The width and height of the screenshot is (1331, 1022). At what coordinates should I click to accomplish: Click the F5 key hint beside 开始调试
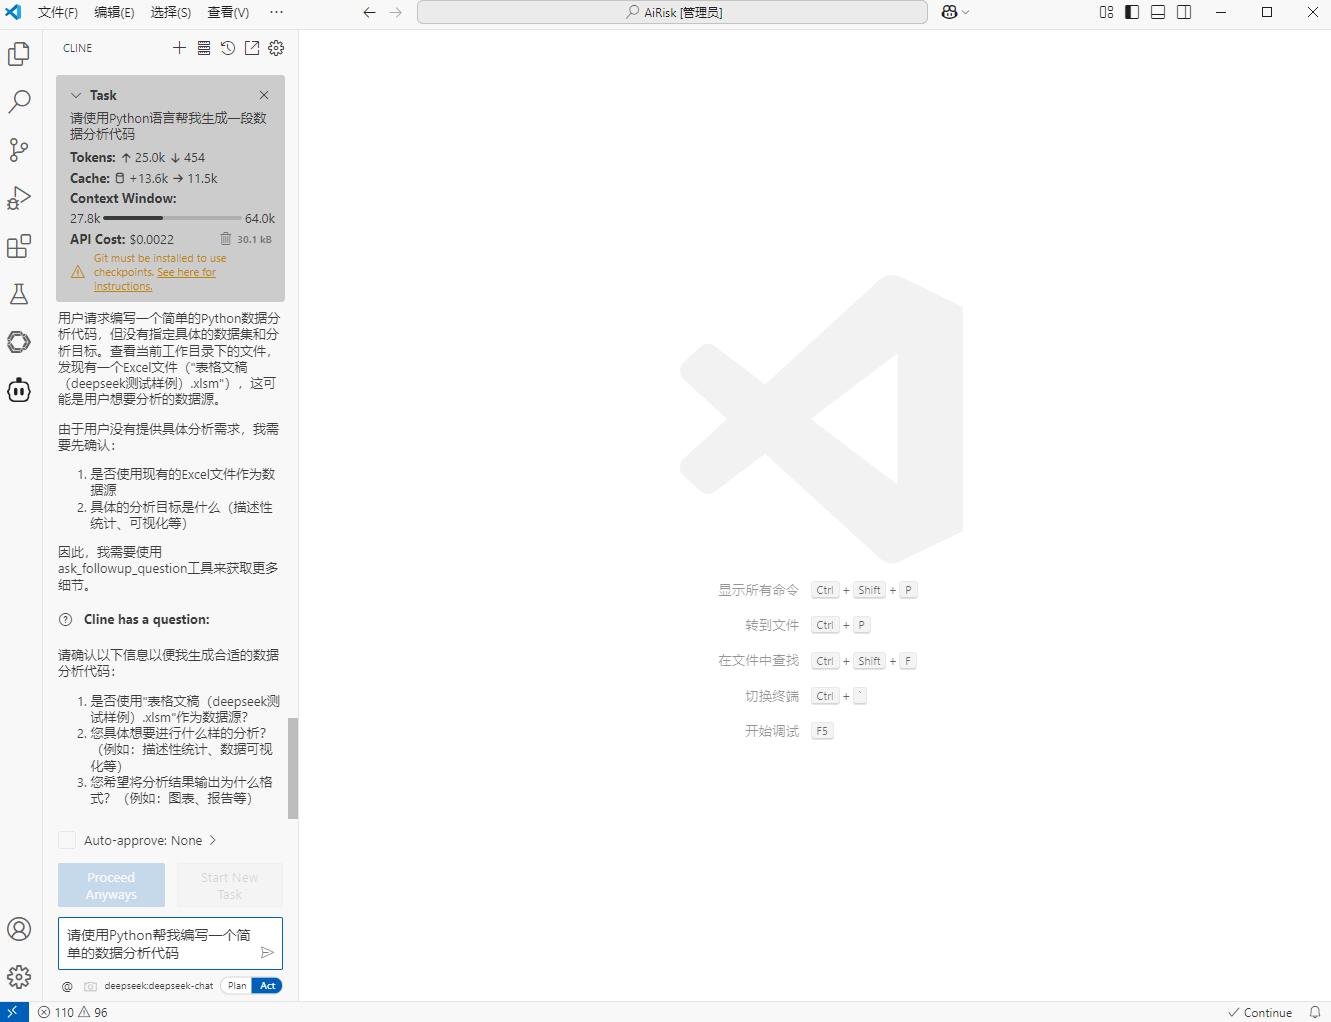822,731
